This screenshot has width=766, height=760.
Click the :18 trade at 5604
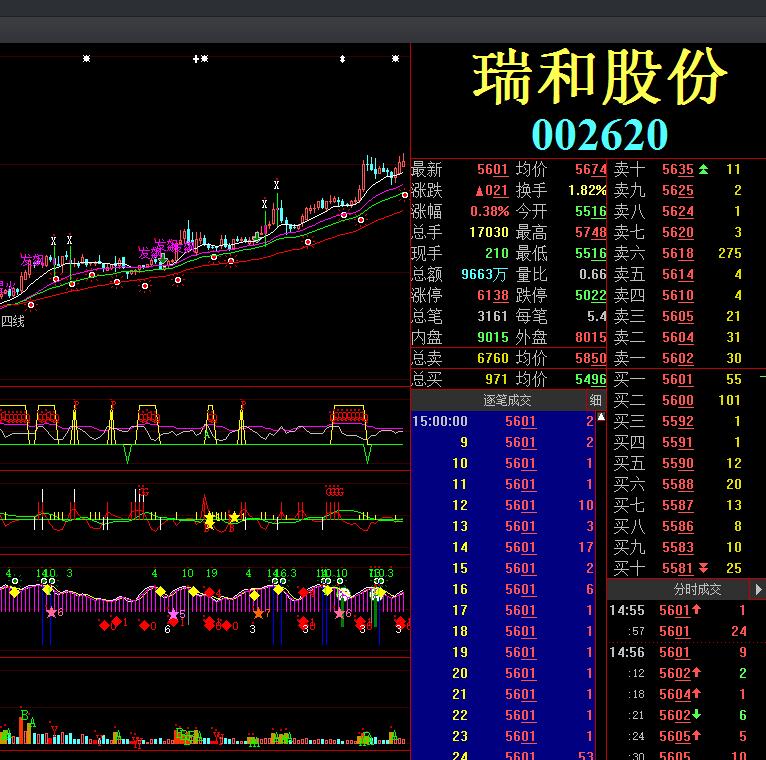[686, 695]
